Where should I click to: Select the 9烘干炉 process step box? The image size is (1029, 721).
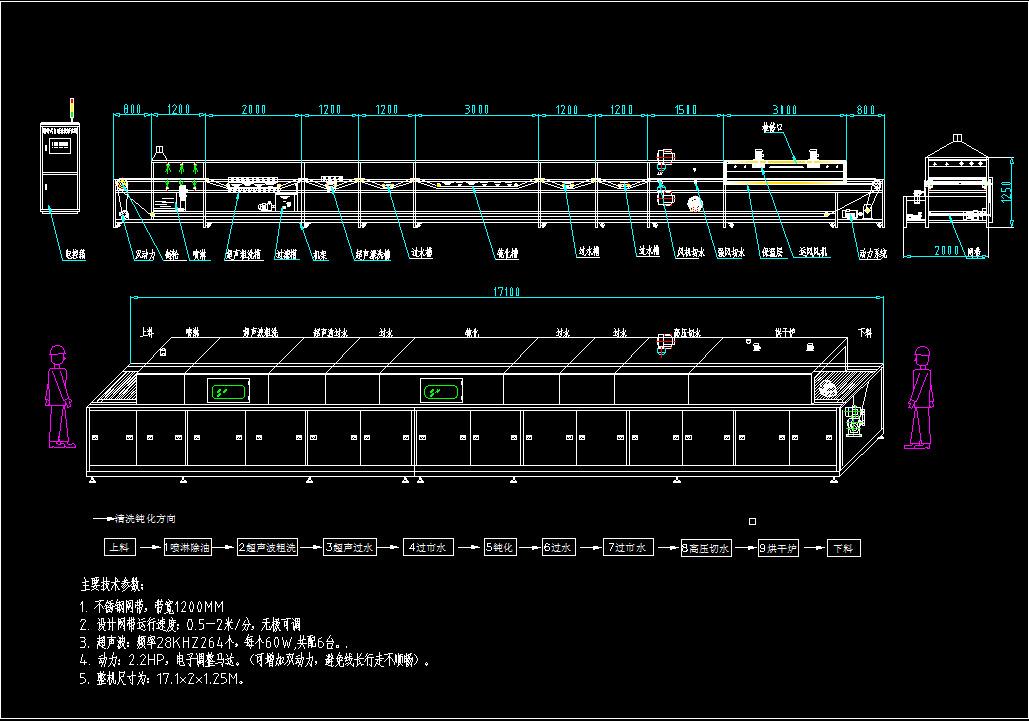pyautogui.click(x=779, y=548)
